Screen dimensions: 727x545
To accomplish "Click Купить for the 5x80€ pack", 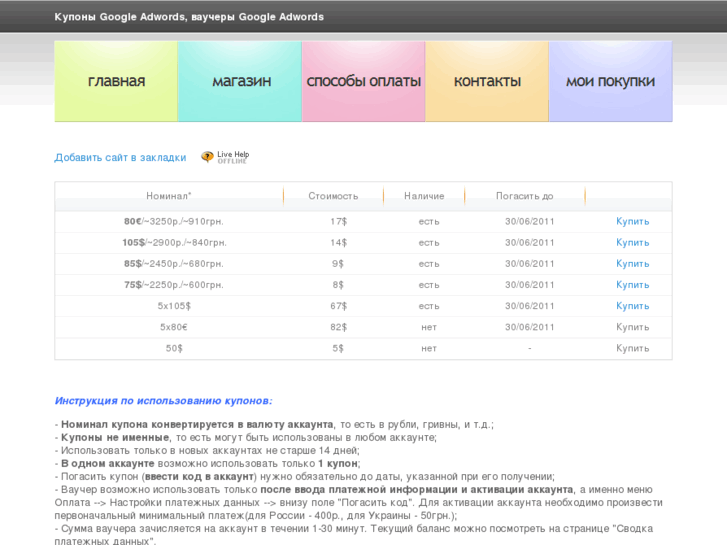I will 632,327.
